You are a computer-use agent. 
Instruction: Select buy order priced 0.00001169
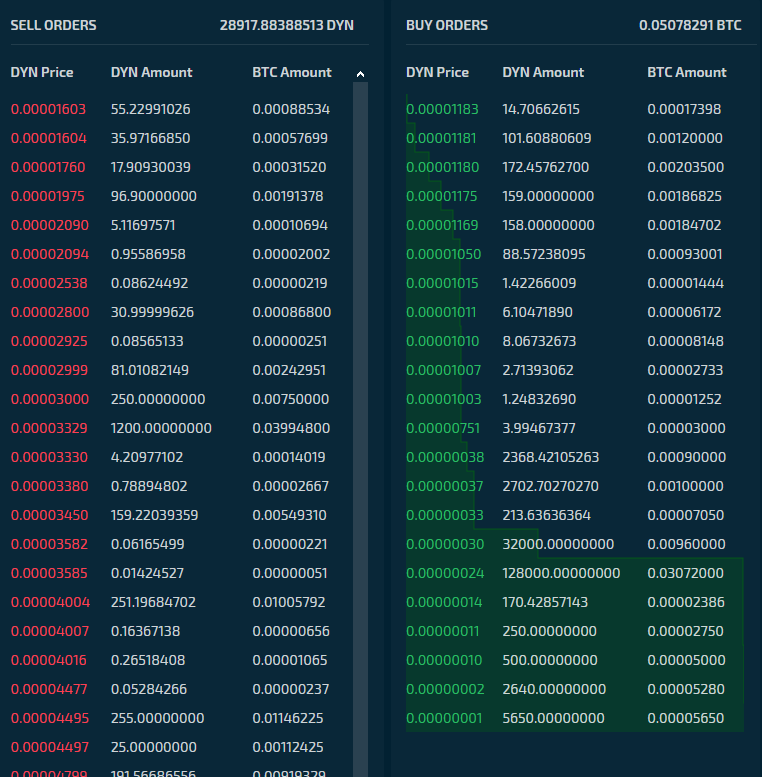(x=575, y=225)
